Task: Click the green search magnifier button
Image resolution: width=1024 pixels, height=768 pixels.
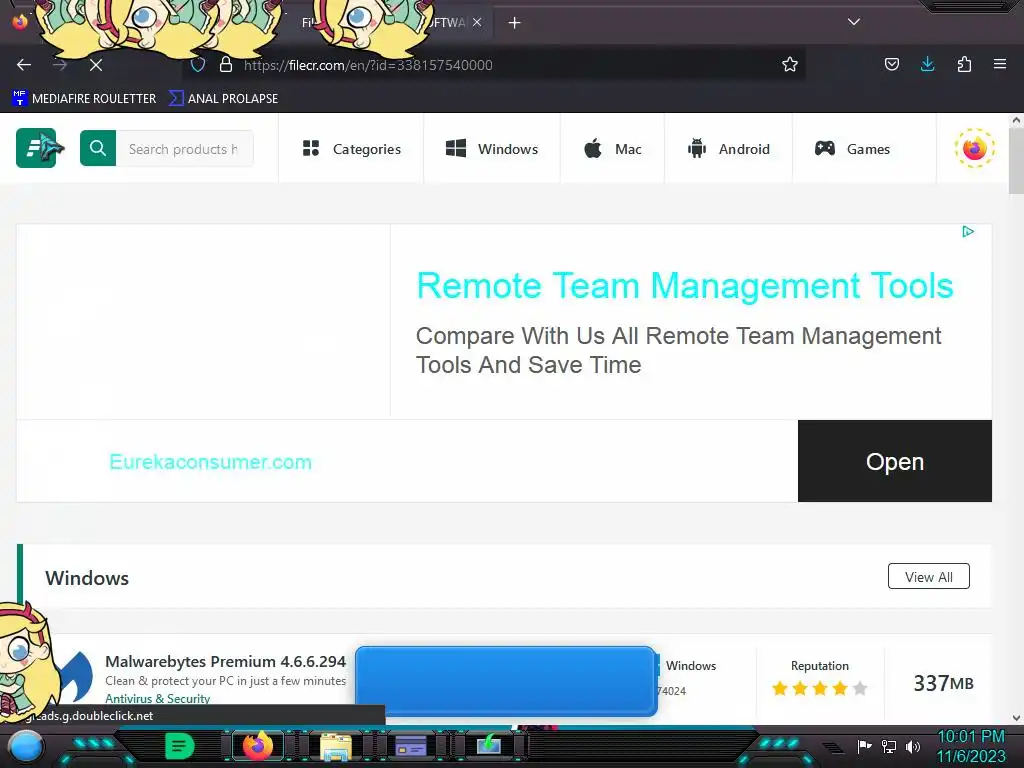Action: (98, 148)
